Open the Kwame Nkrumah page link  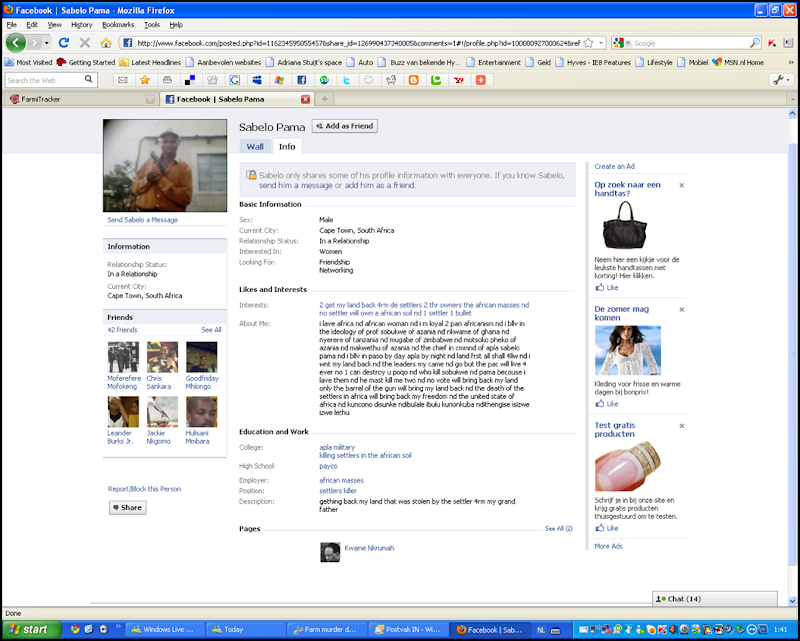(369, 548)
